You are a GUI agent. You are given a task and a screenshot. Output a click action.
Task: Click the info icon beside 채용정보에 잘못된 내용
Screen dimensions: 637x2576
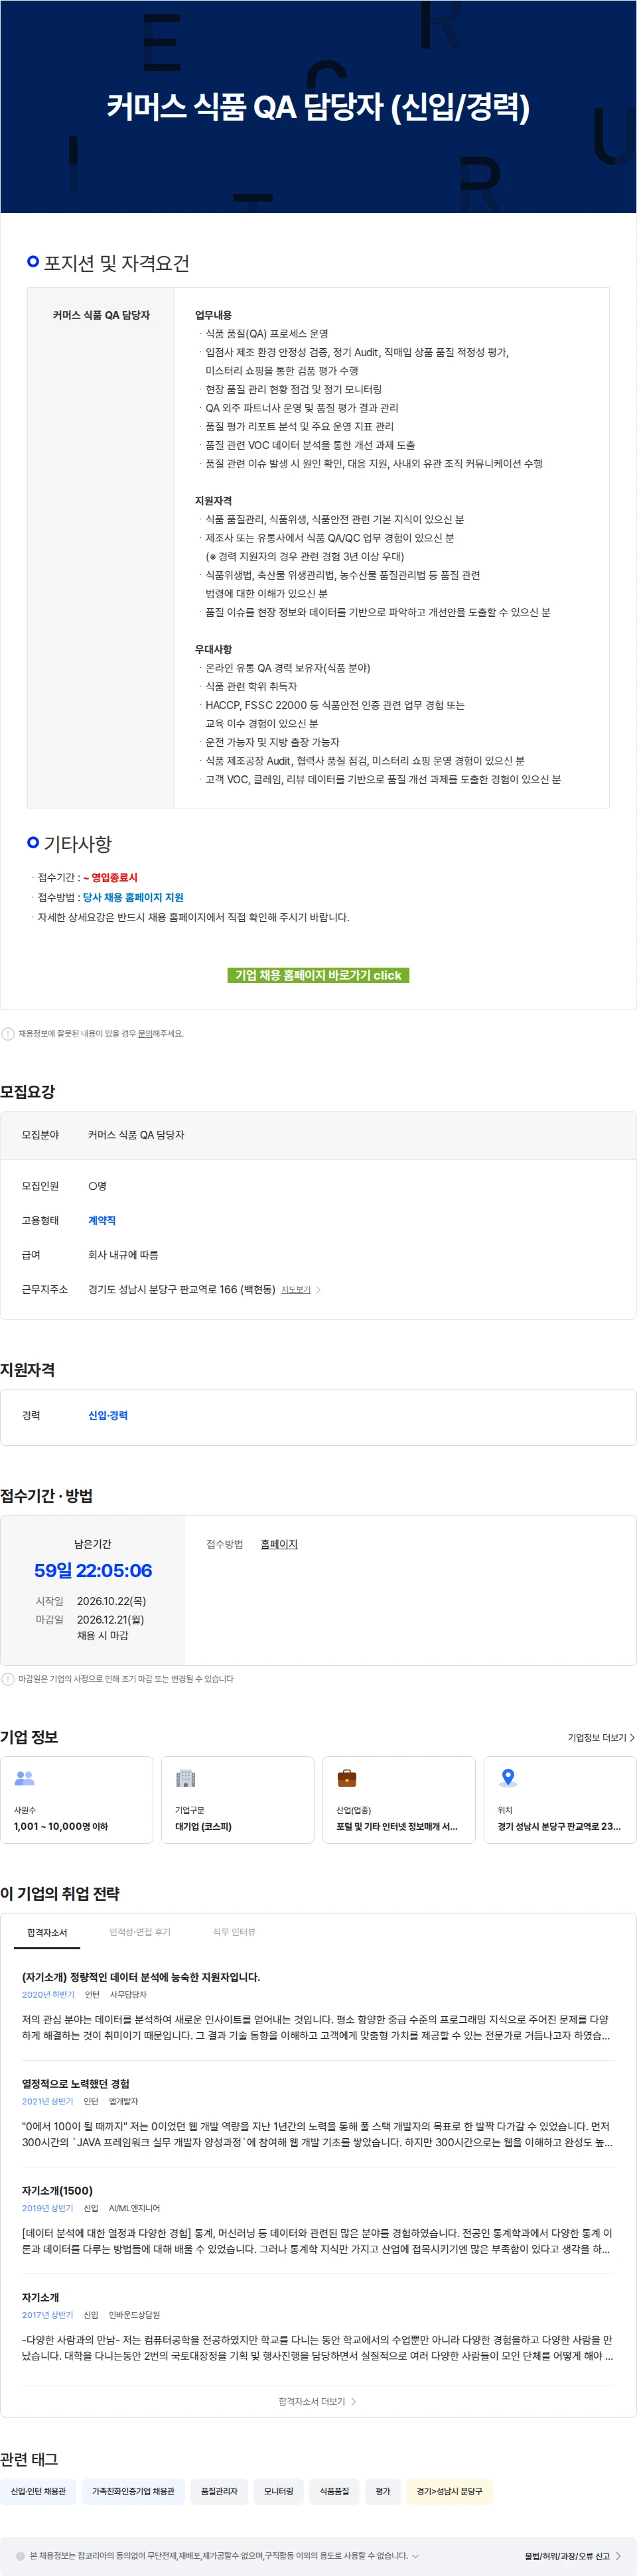pyautogui.click(x=8, y=1034)
